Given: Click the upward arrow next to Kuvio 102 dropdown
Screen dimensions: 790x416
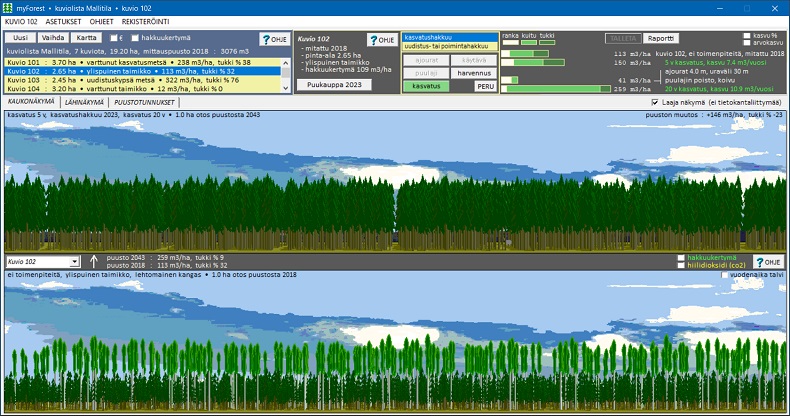Looking at the screenshot, I should 94,261.
